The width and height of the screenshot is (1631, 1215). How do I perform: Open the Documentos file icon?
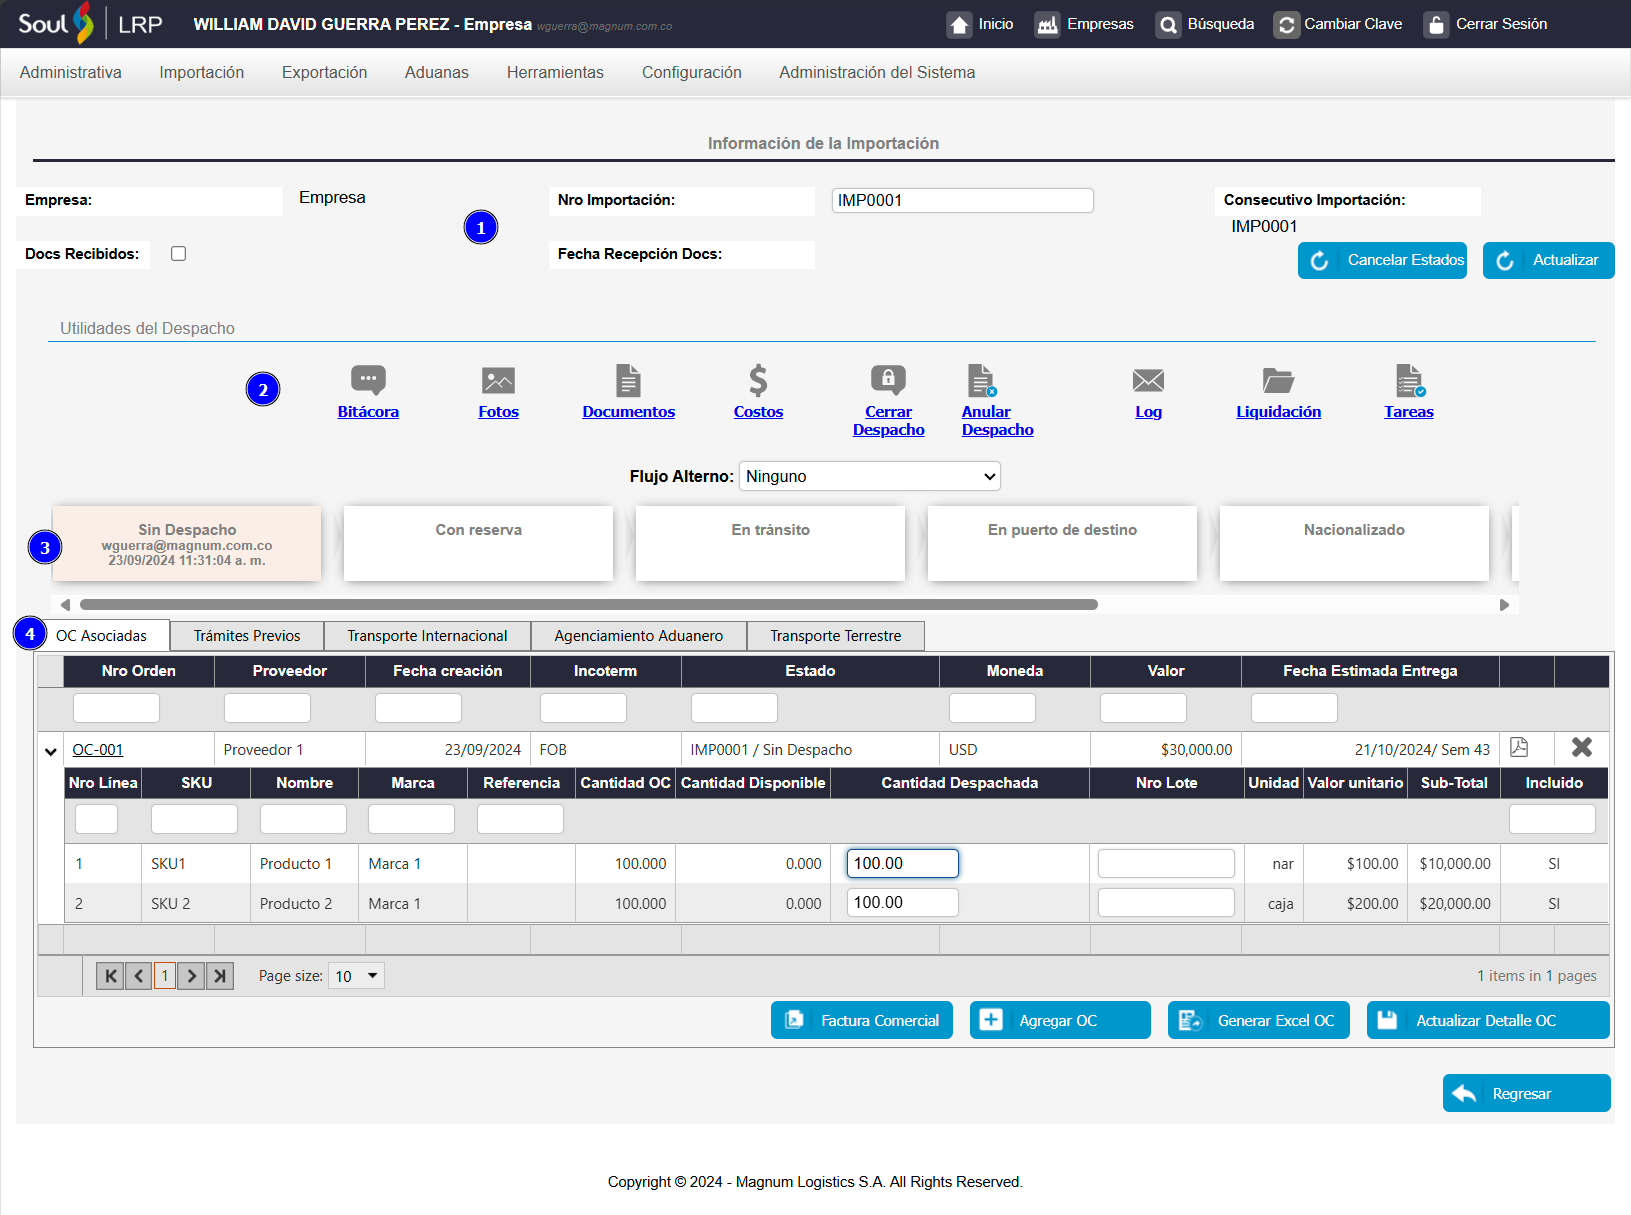click(x=628, y=381)
